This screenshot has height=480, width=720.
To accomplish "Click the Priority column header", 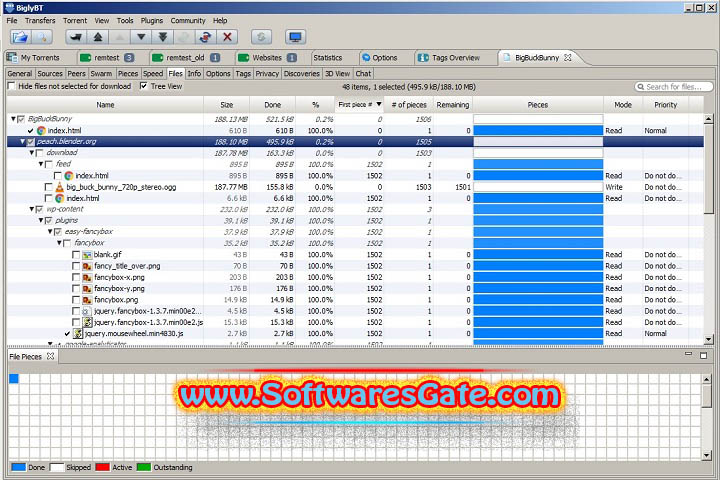I will point(665,105).
